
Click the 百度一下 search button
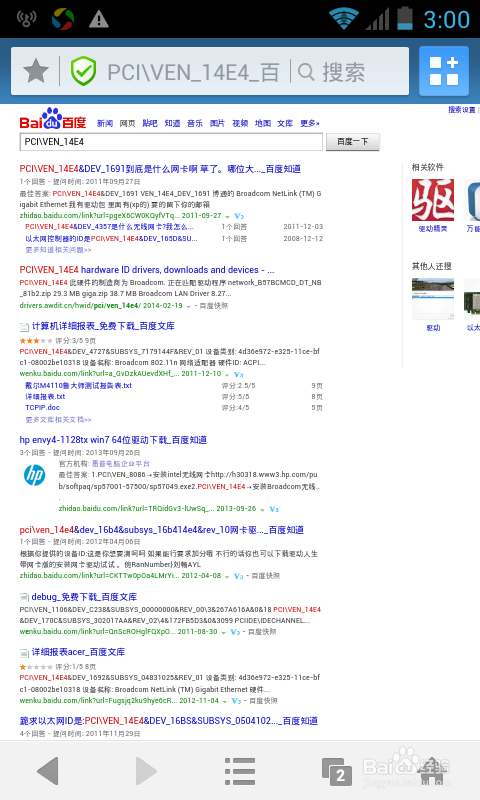(x=353, y=142)
